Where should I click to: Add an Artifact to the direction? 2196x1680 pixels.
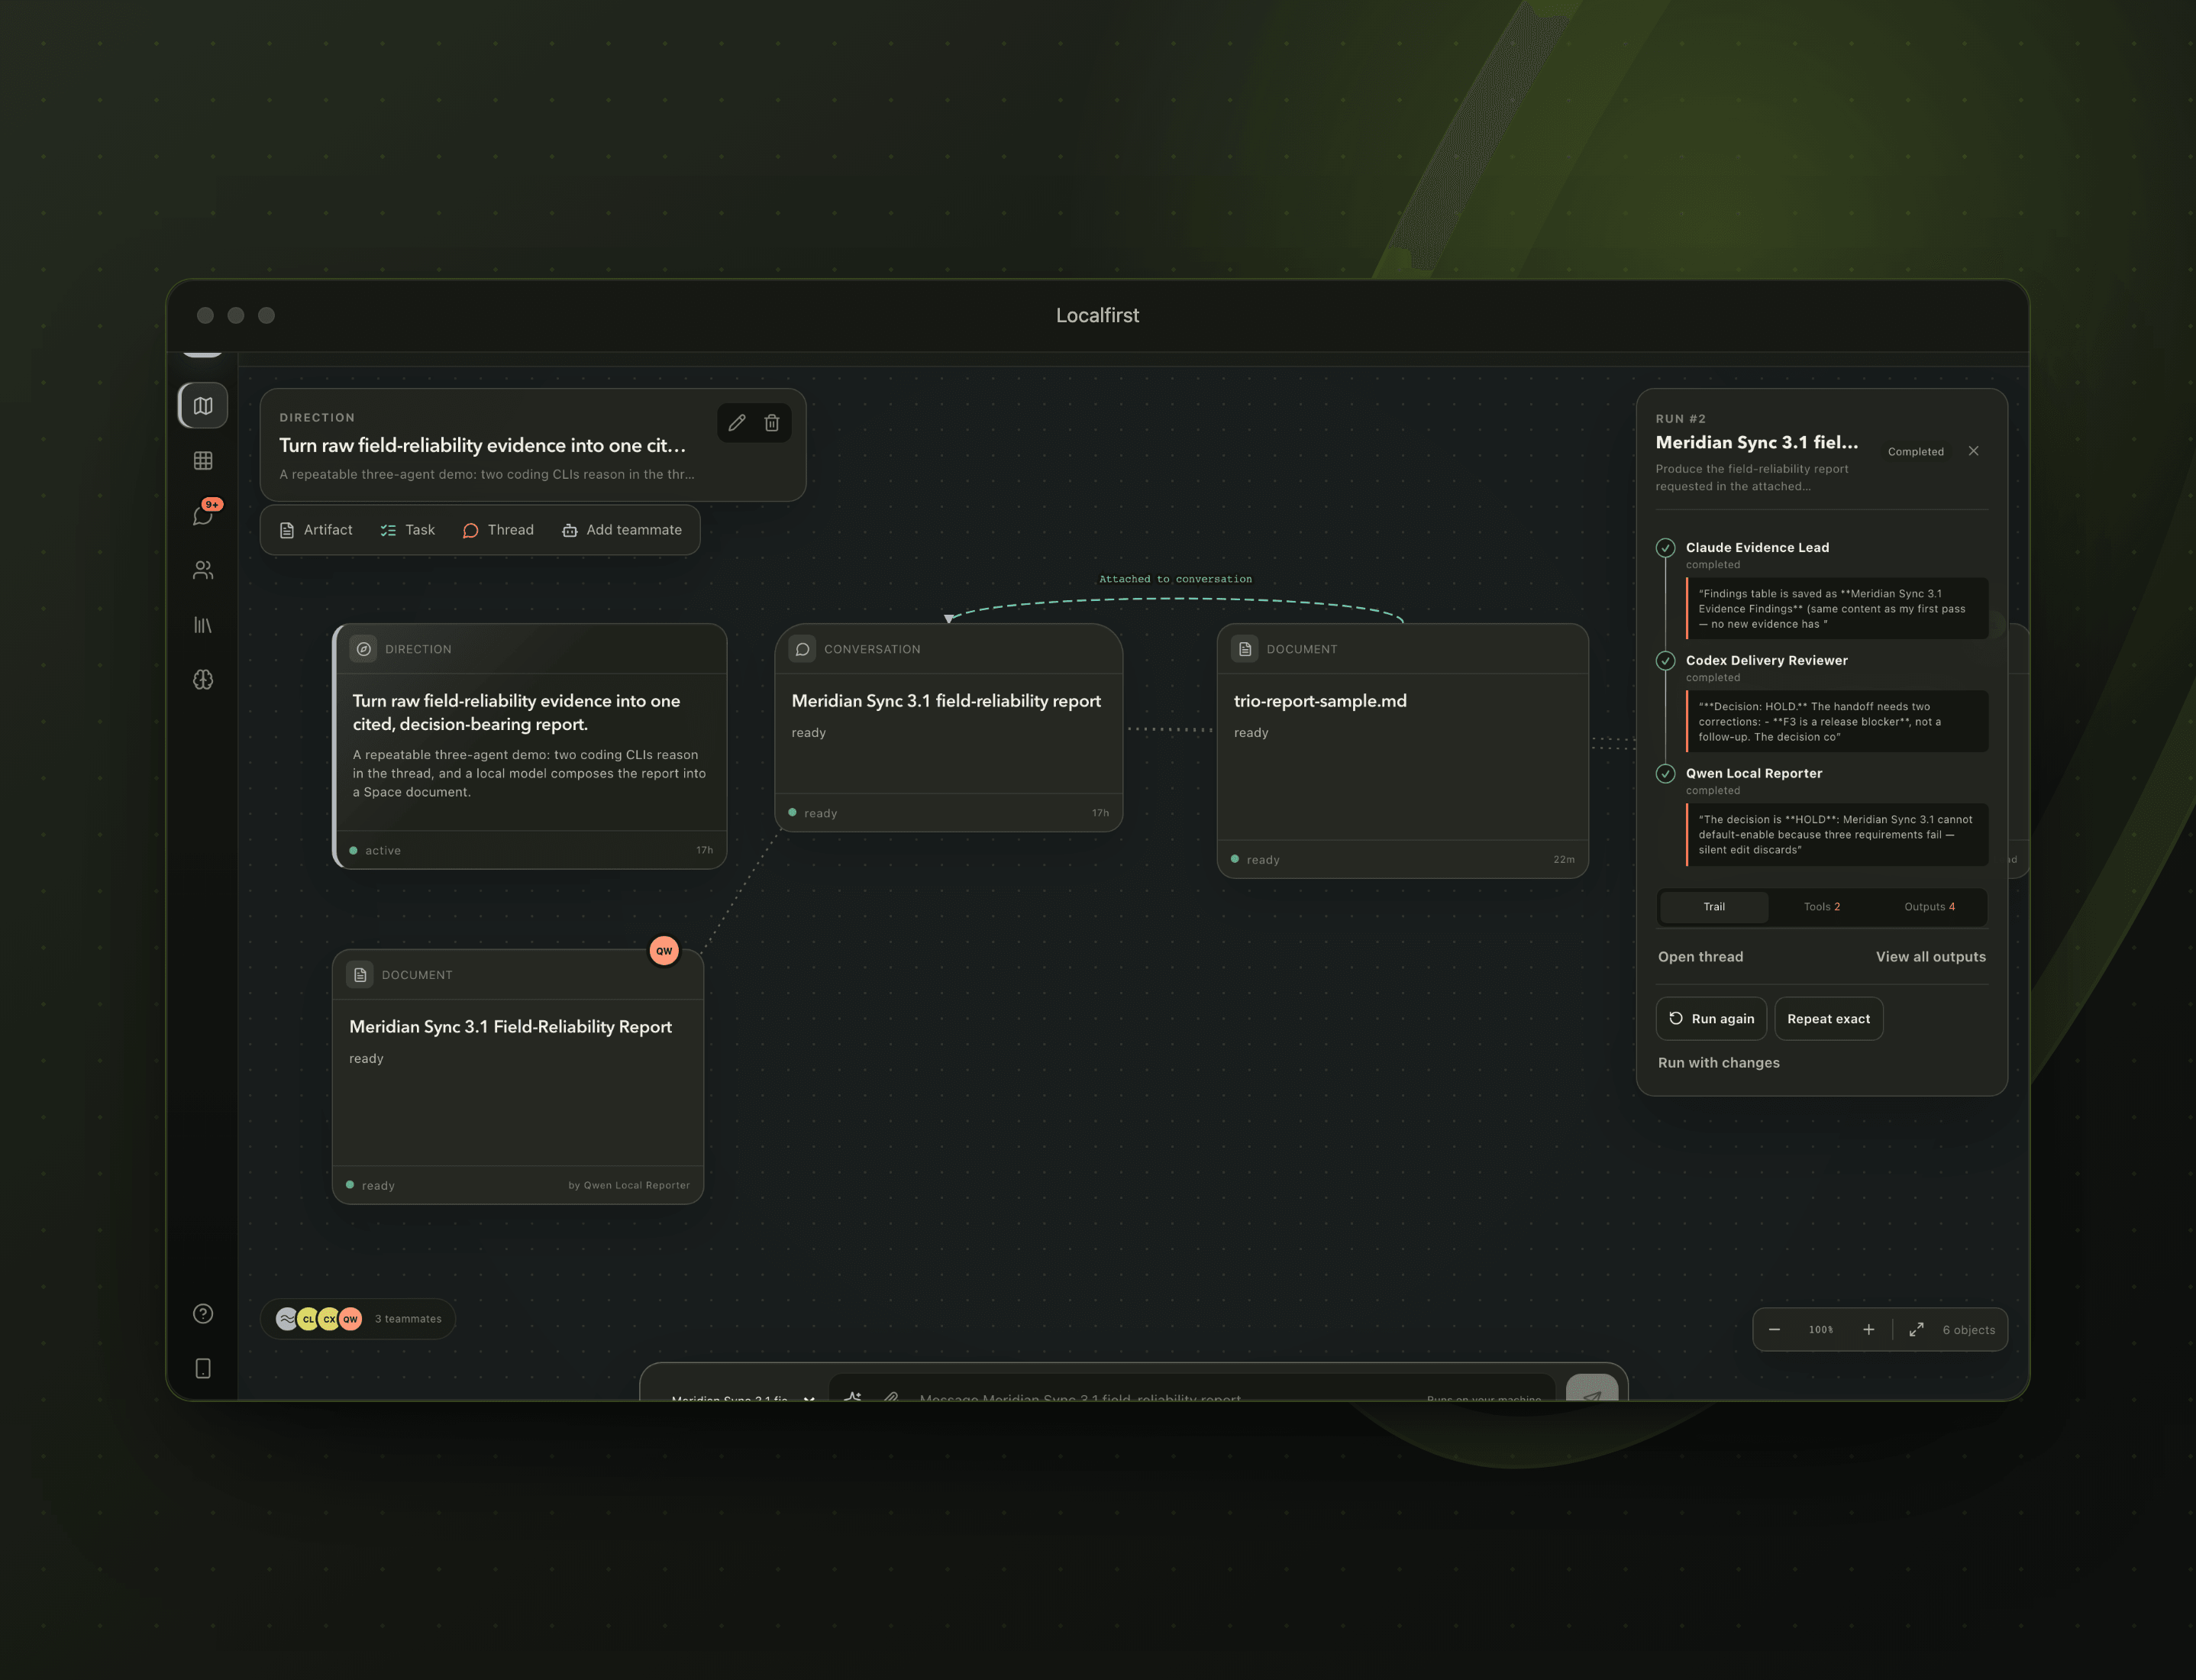pos(316,530)
